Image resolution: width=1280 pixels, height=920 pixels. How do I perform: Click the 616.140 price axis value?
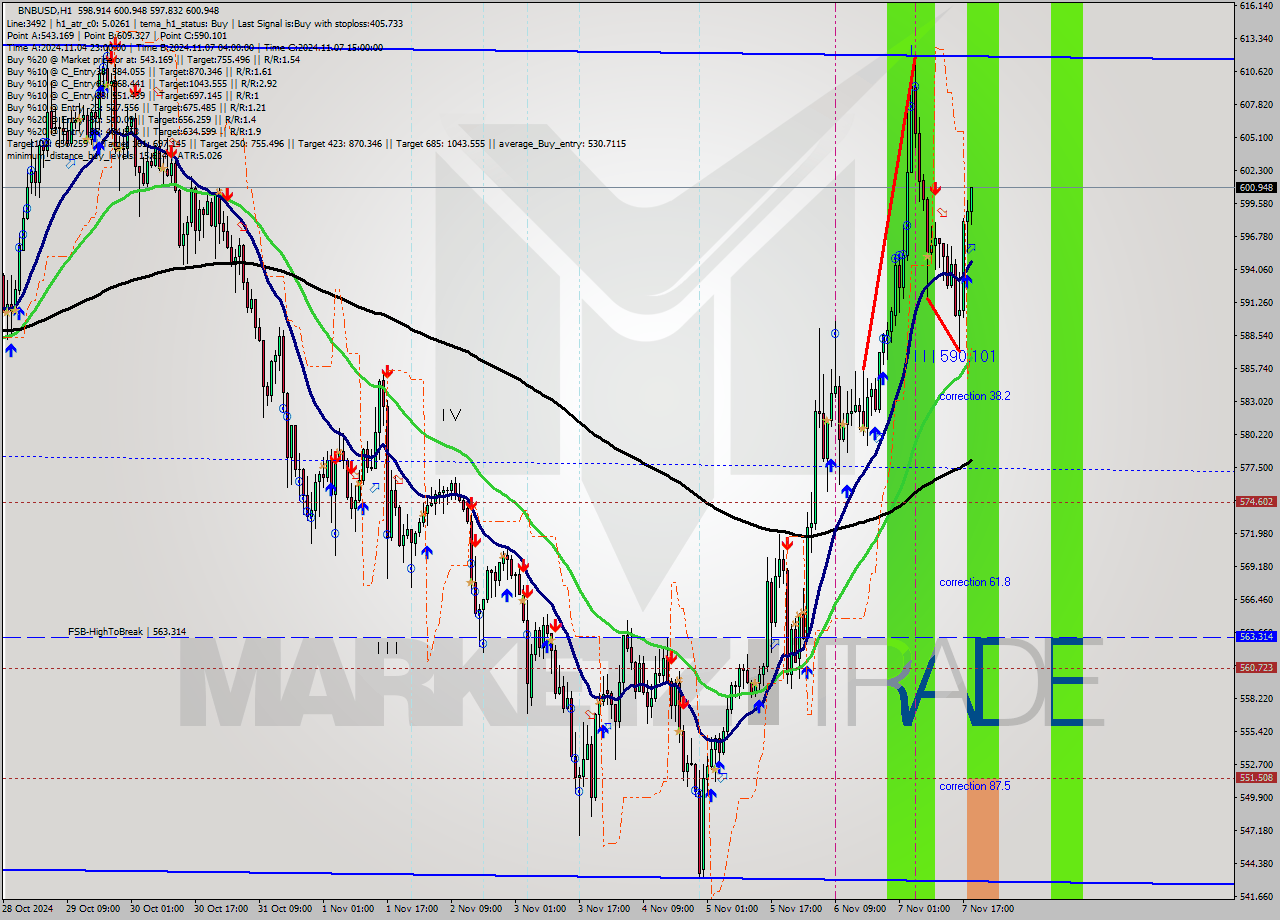click(x=1256, y=6)
